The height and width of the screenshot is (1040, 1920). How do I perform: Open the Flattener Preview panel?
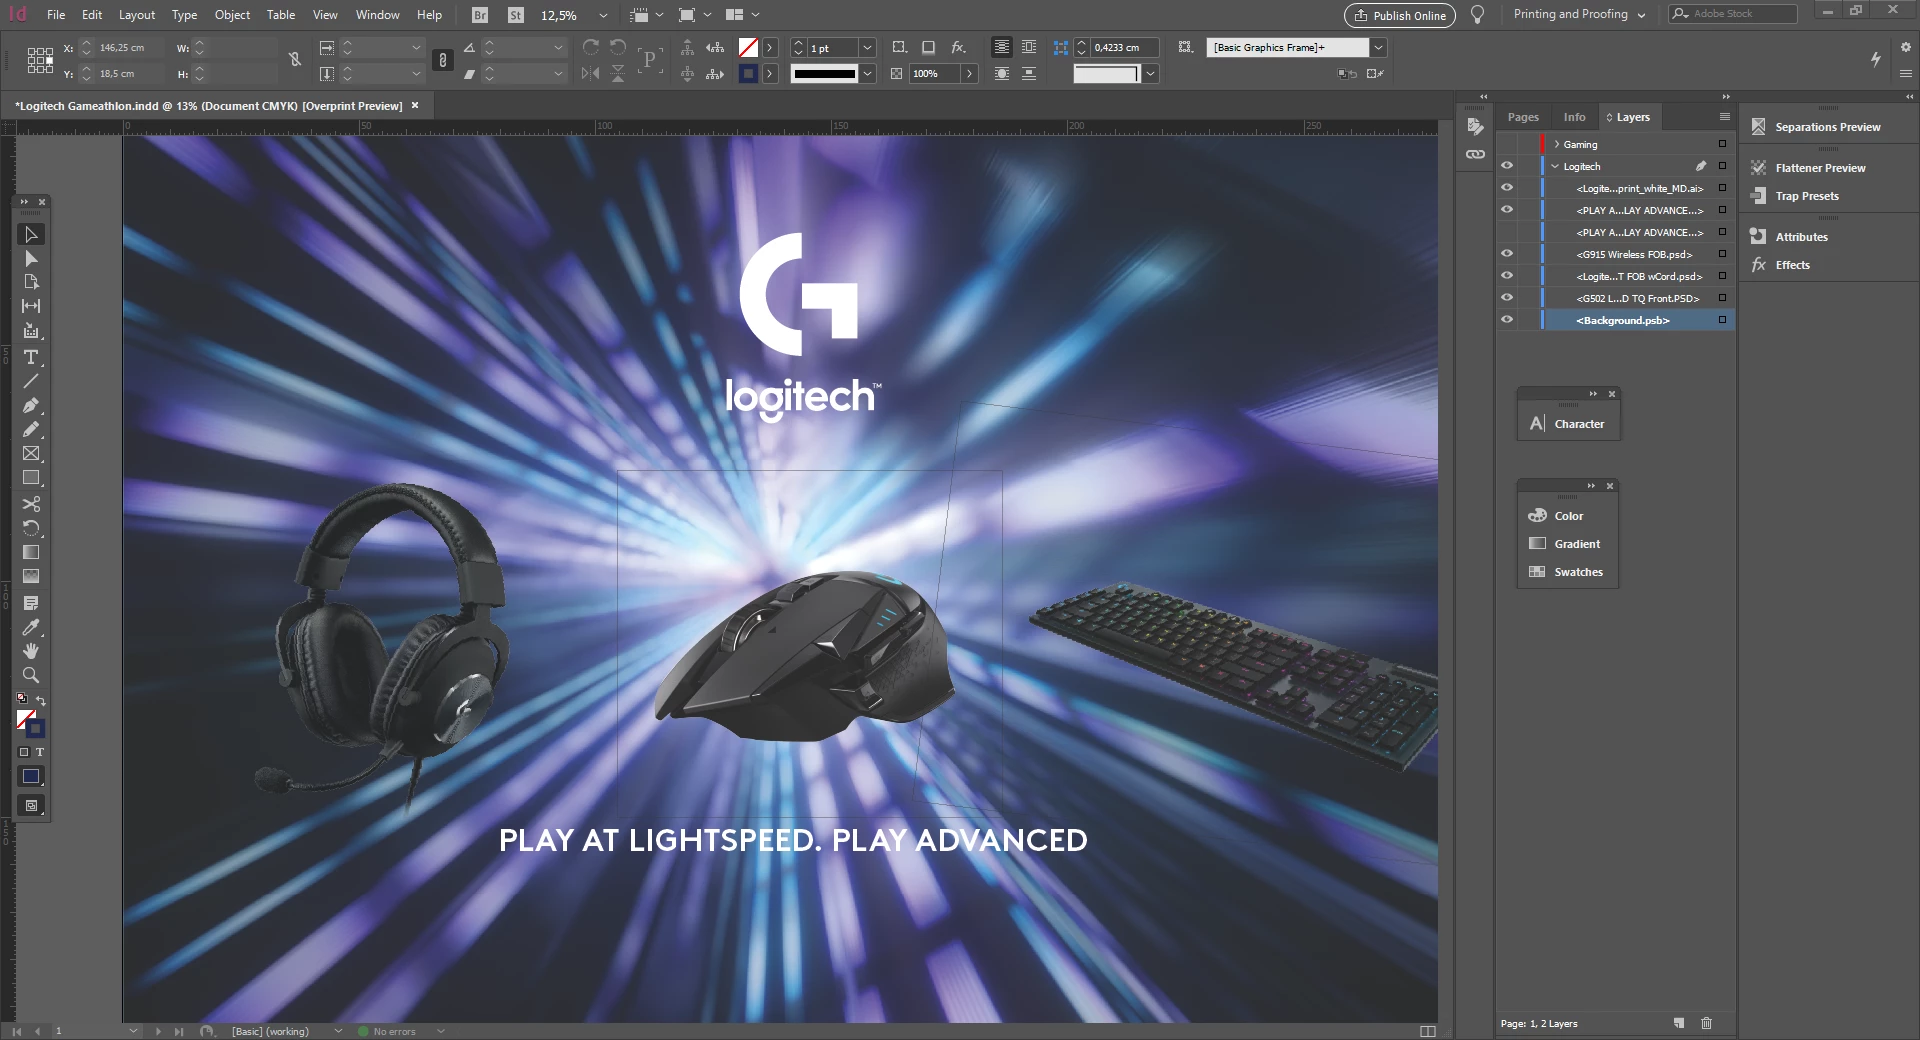tap(1820, 168)
